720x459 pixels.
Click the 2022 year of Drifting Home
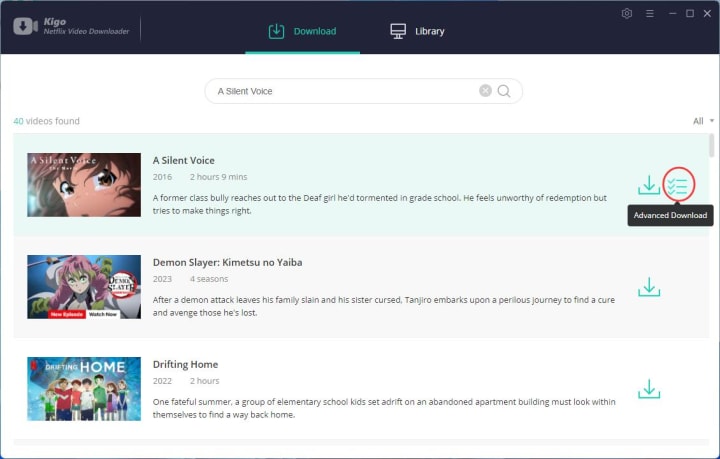(162, 381)
